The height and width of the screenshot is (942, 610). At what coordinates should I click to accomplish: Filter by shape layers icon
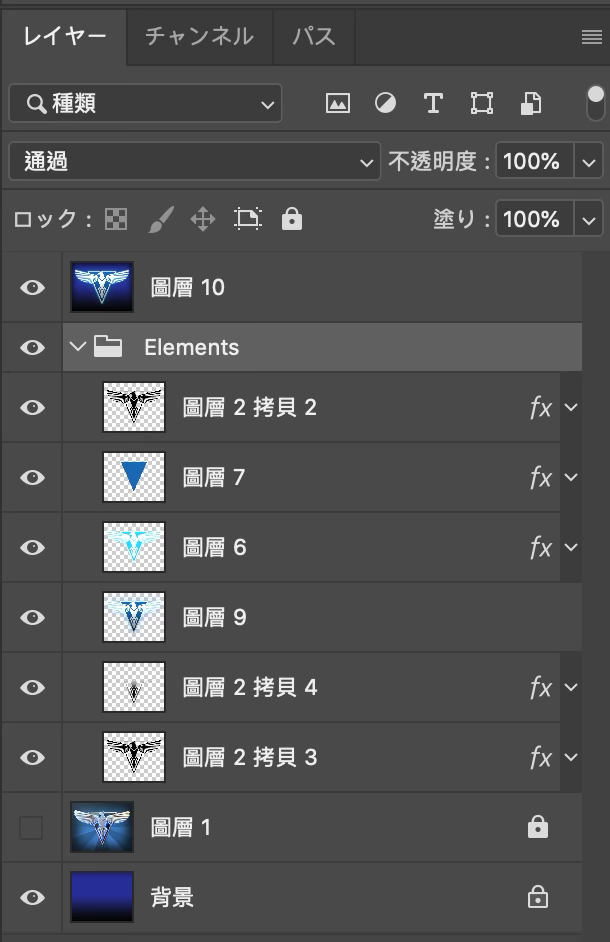pos(481,103)
